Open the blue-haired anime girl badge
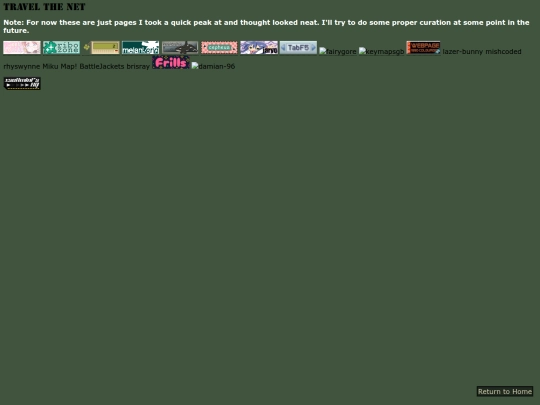Screen dimensions: 540x405 pyautogui.click(x=259, y=48)
